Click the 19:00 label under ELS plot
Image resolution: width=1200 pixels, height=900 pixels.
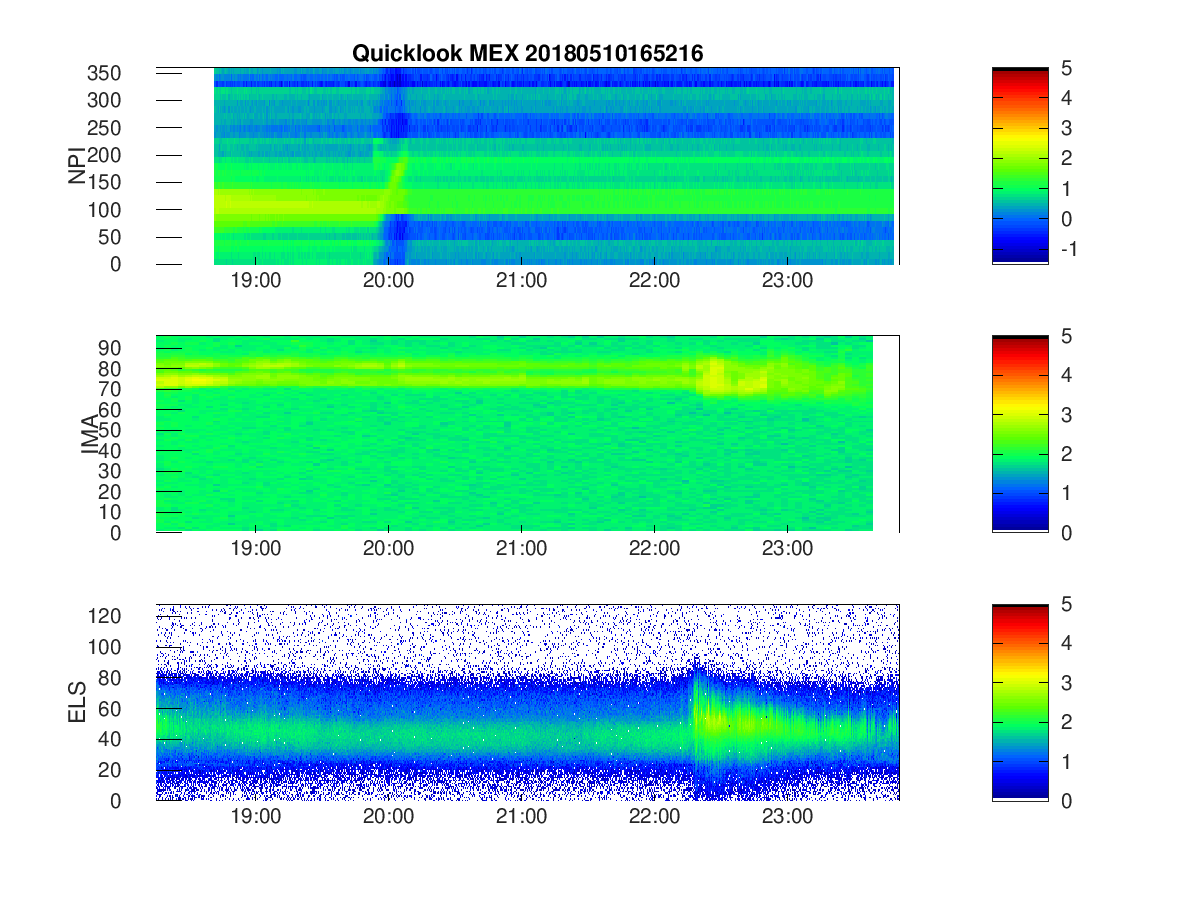[255, 817]
